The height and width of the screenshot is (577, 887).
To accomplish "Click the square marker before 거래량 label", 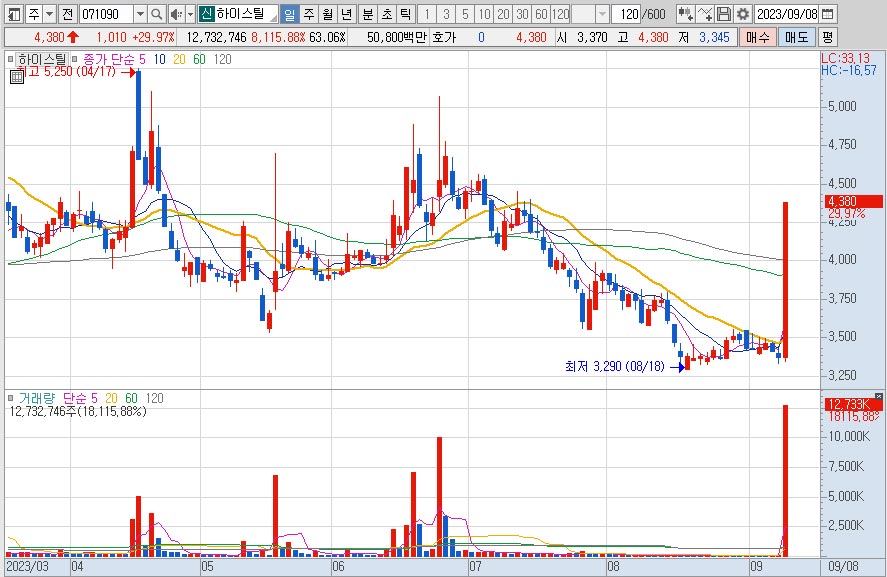I will pos(10,398).
